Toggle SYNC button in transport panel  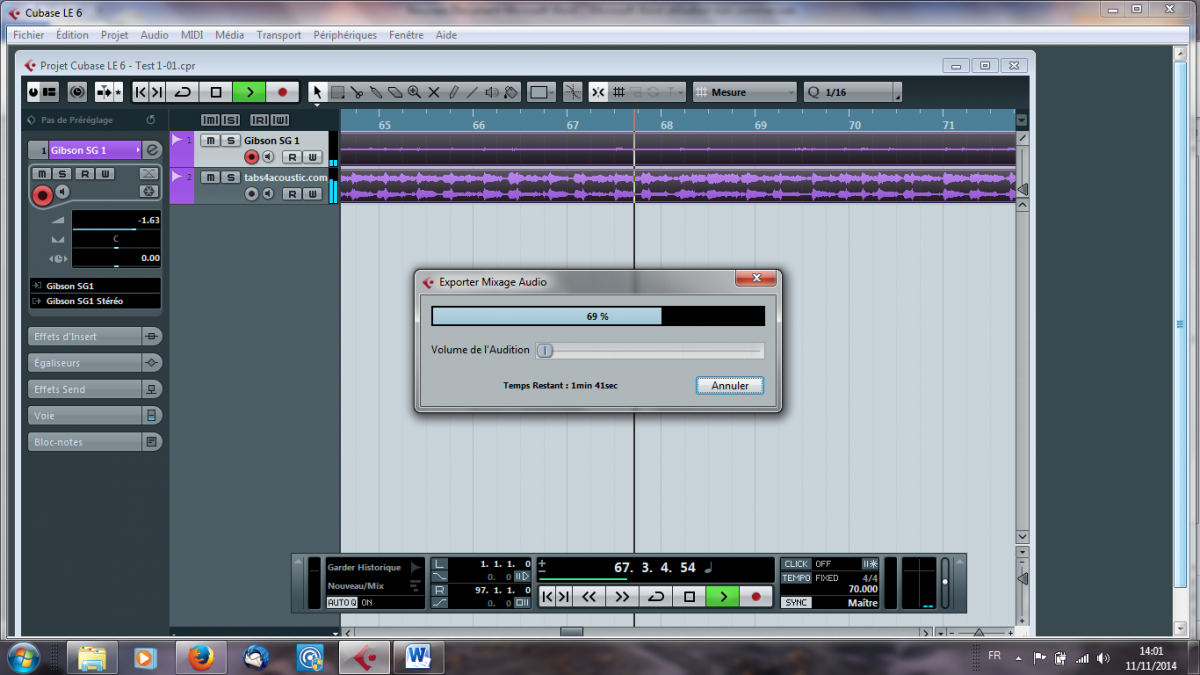click(x=796, y=603)
